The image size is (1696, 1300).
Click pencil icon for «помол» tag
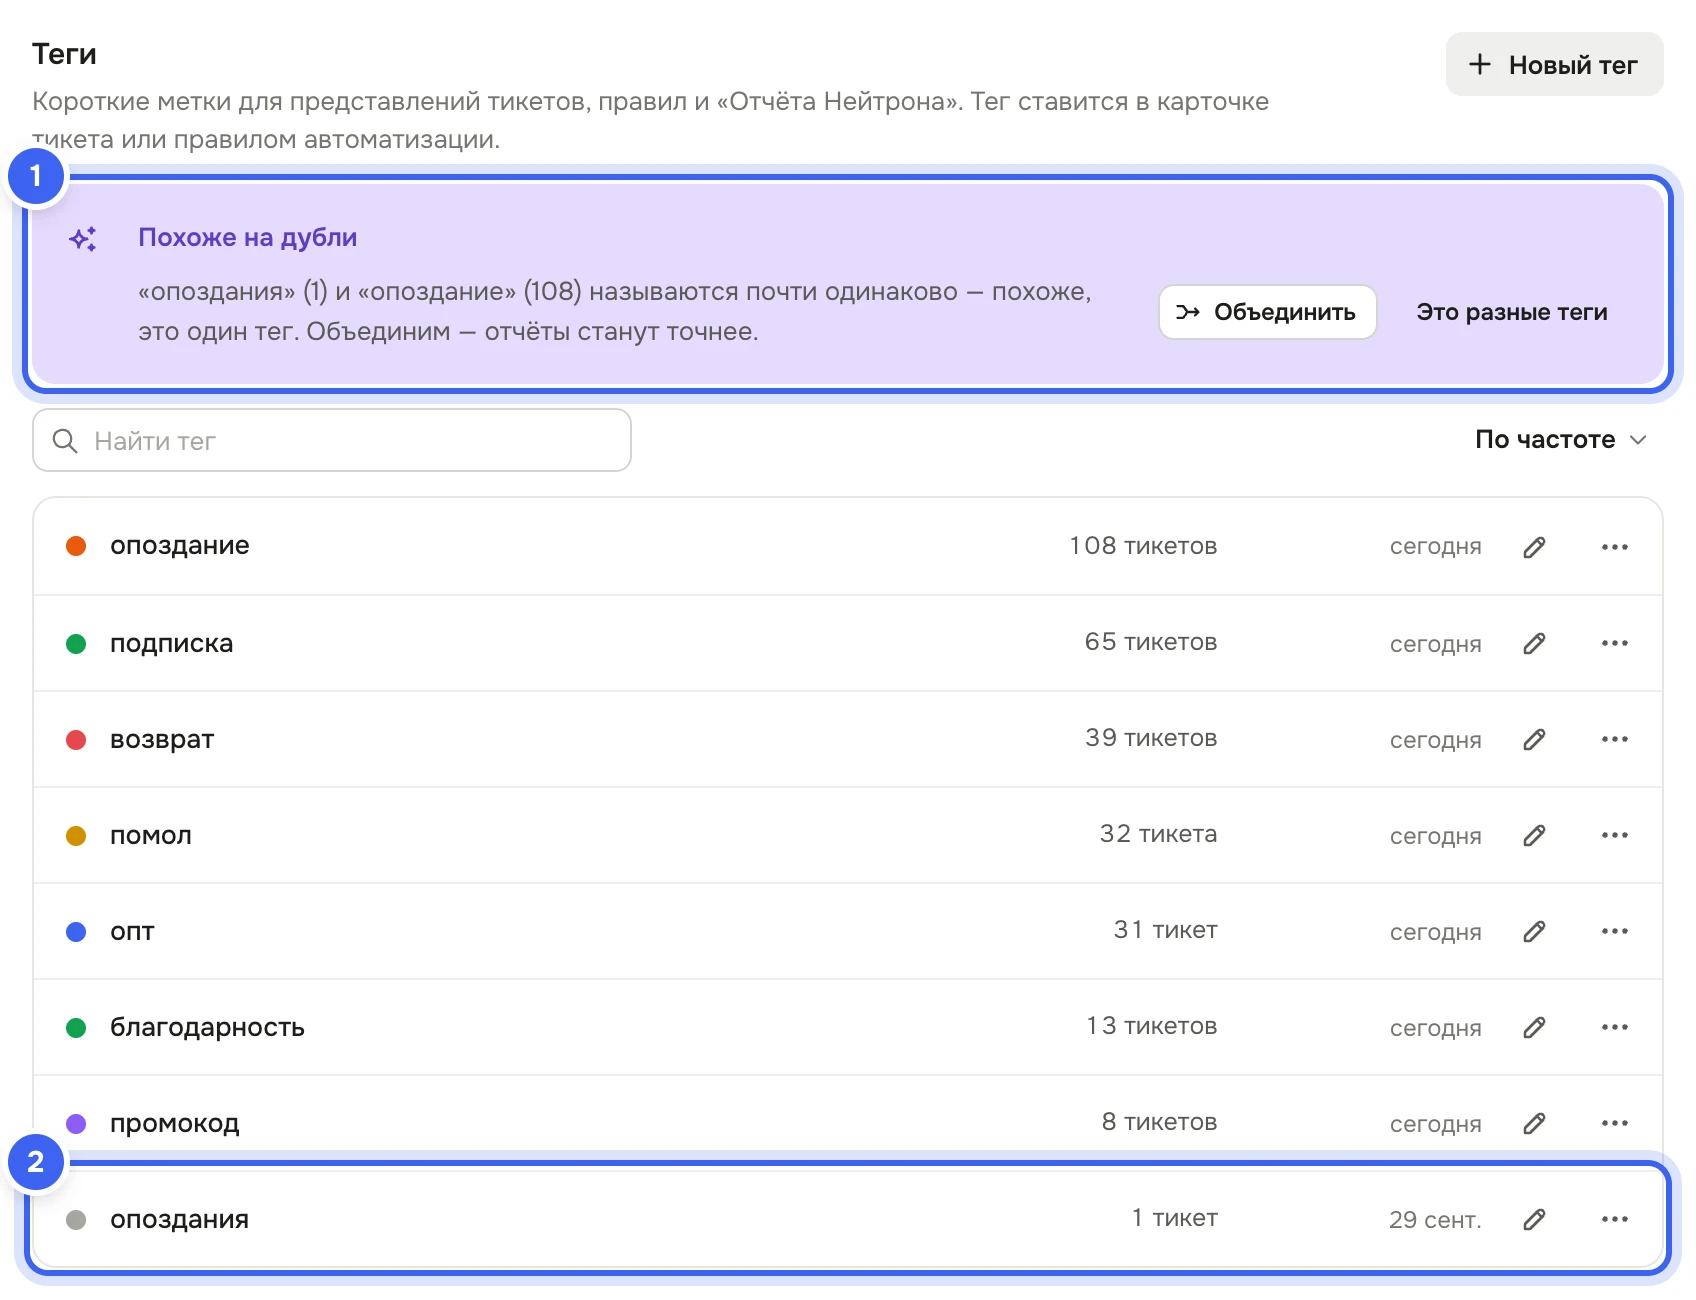tap(1535, 835)
